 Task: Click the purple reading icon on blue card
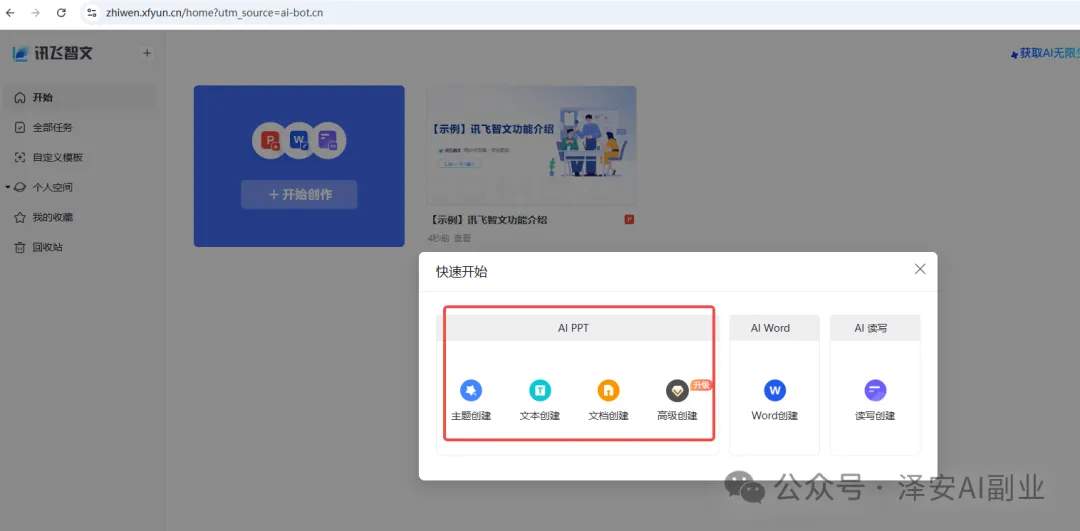pos(329,141)
